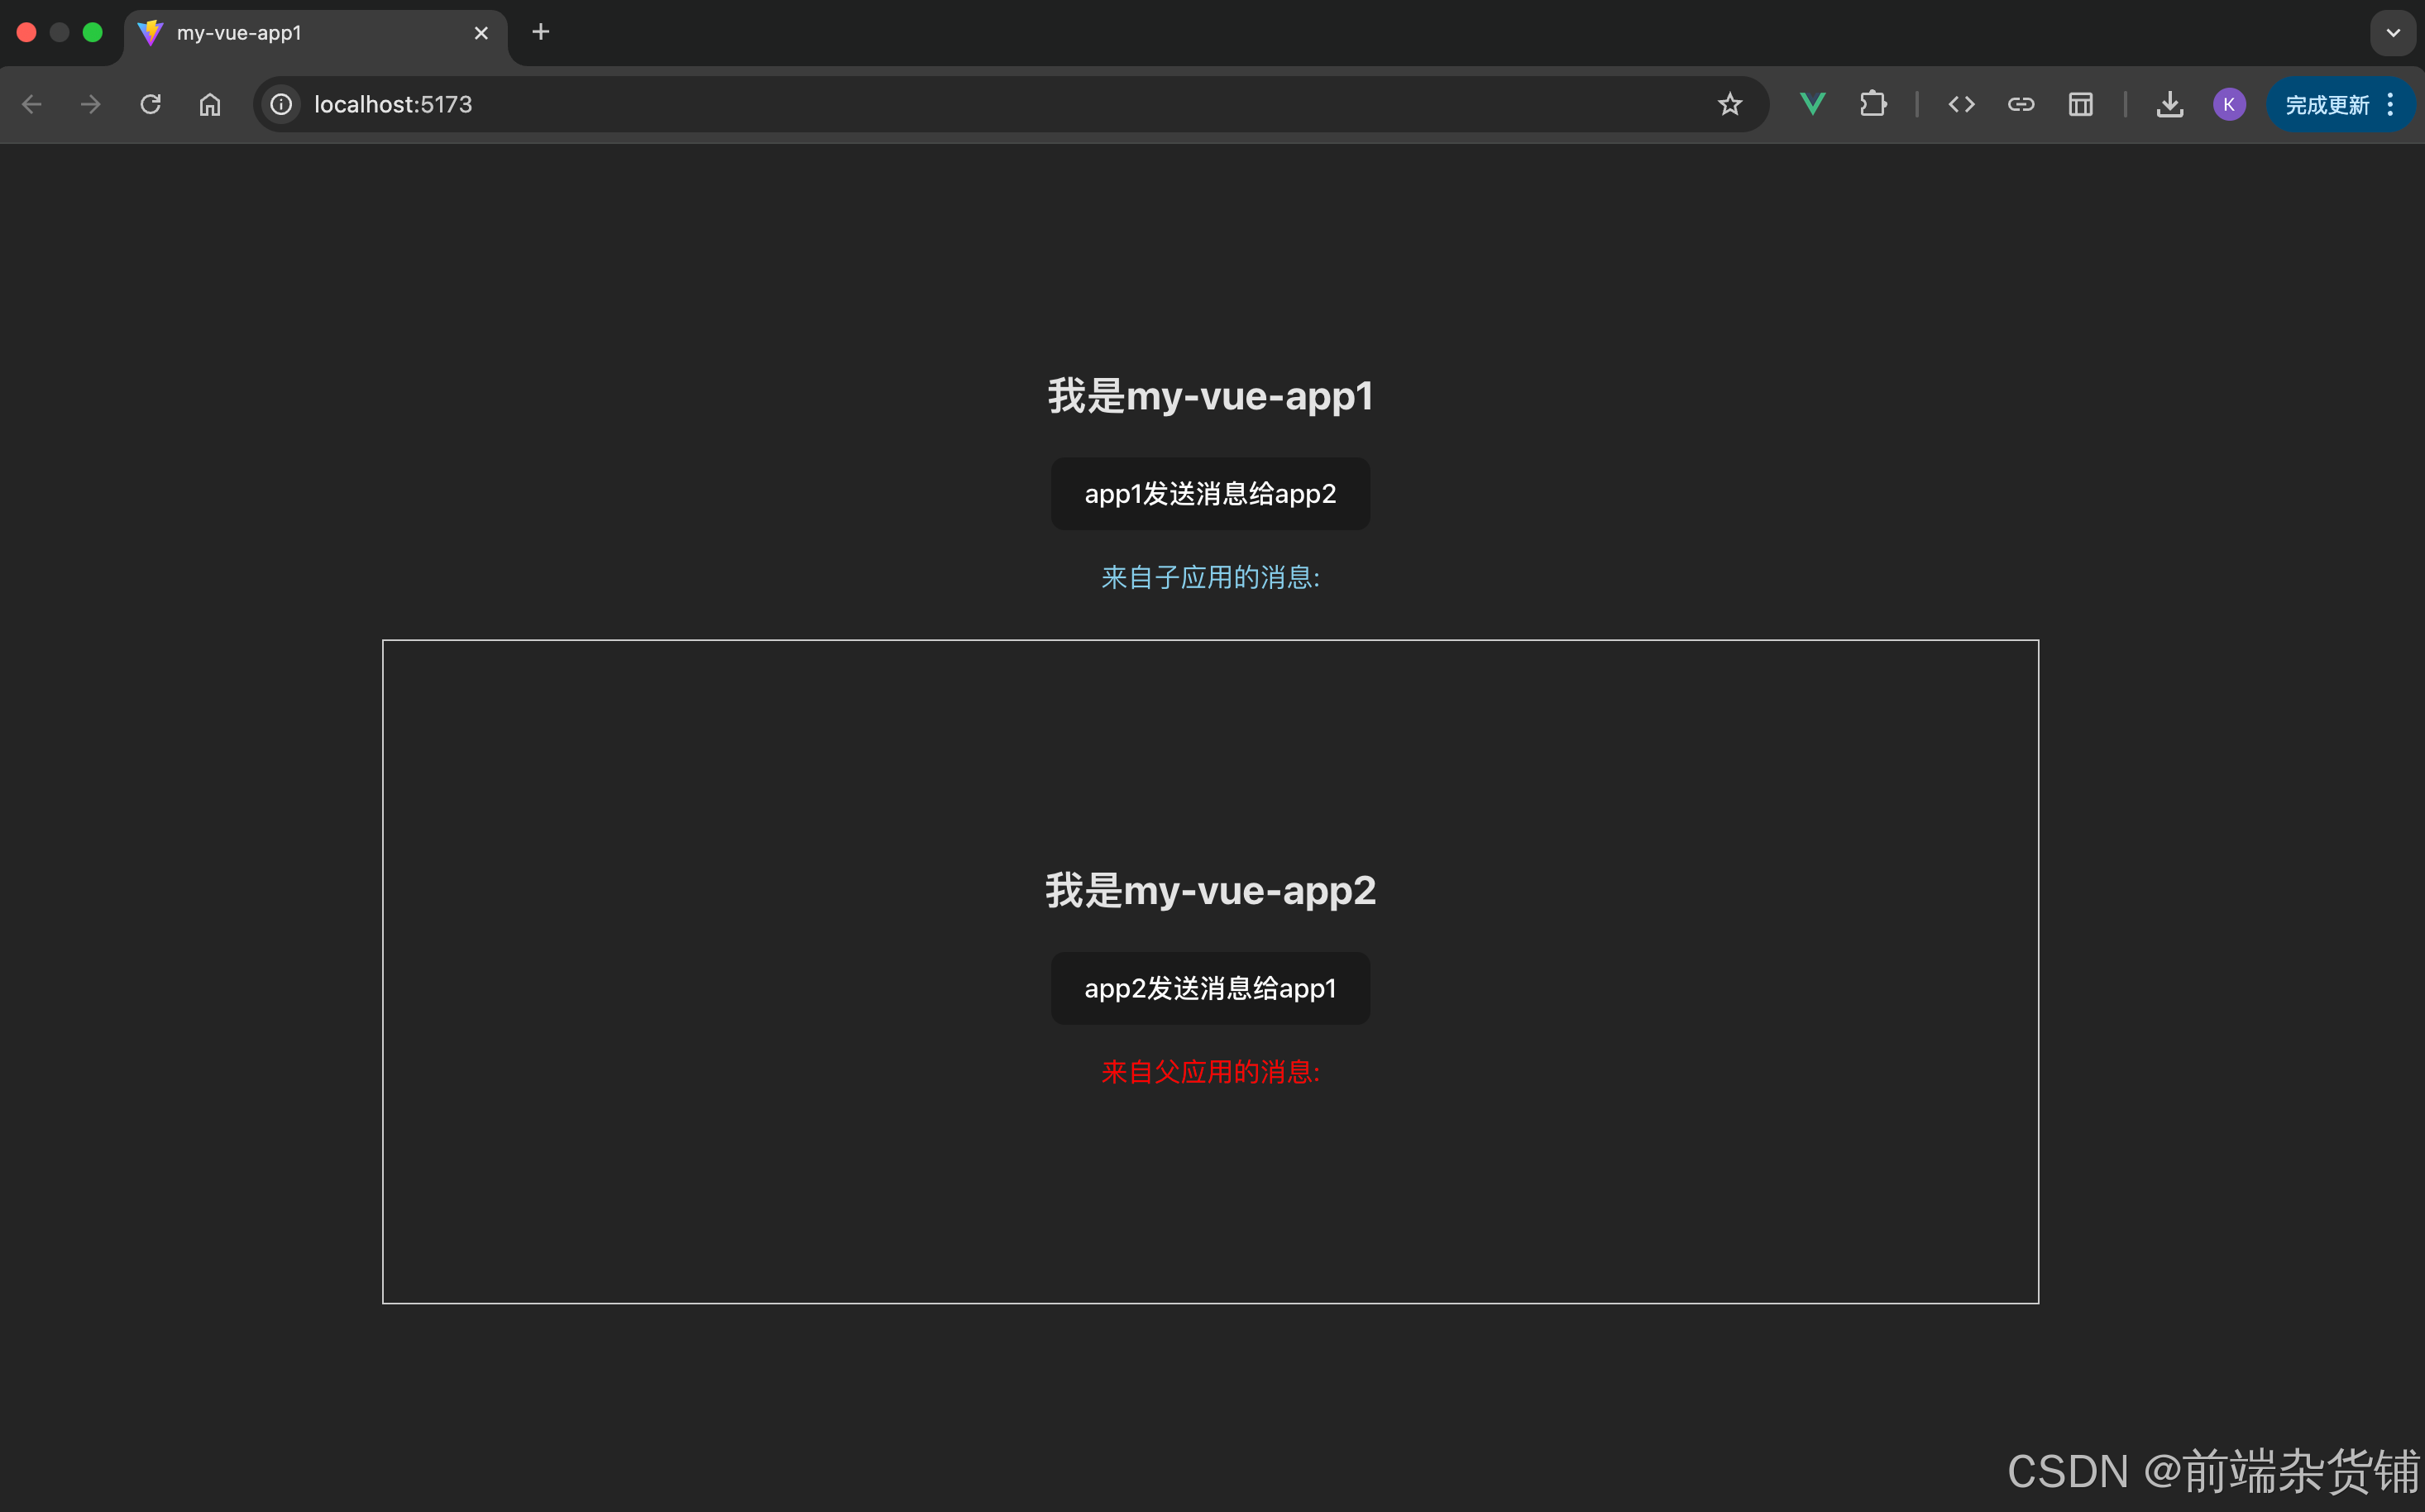Click the code brackets extension icon

[1961, 104]
